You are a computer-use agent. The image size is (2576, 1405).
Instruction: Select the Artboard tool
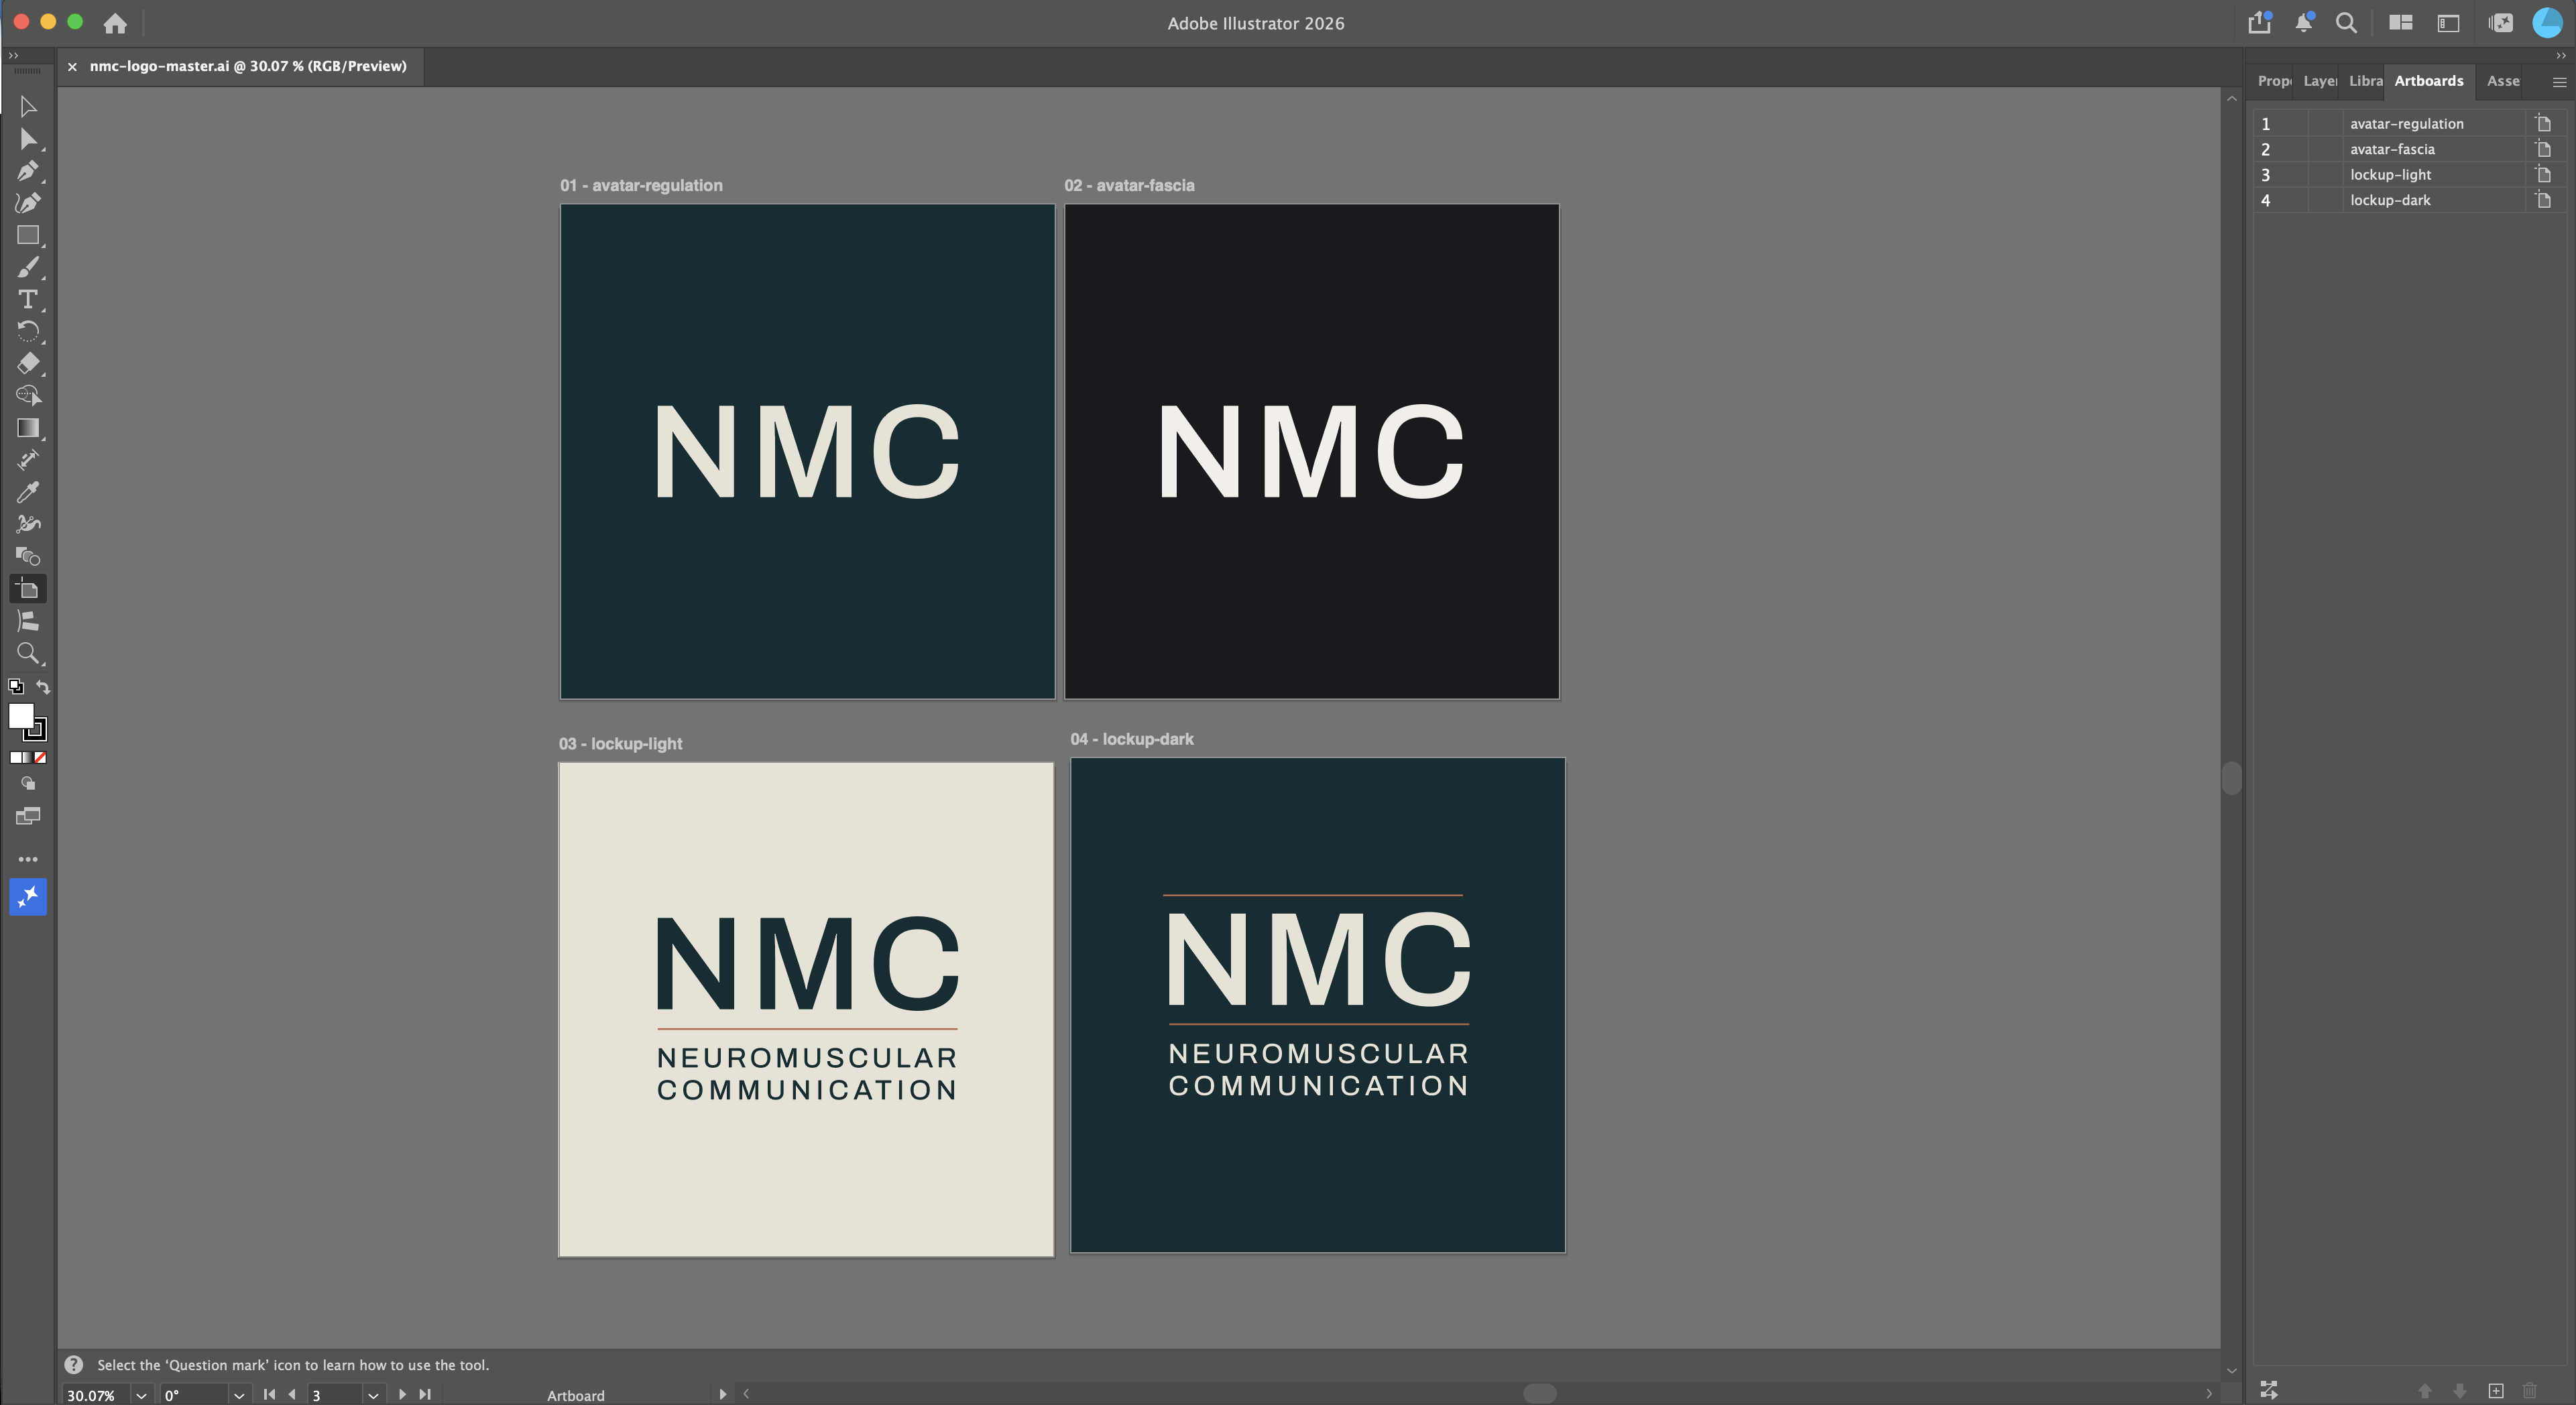(28, 589)
